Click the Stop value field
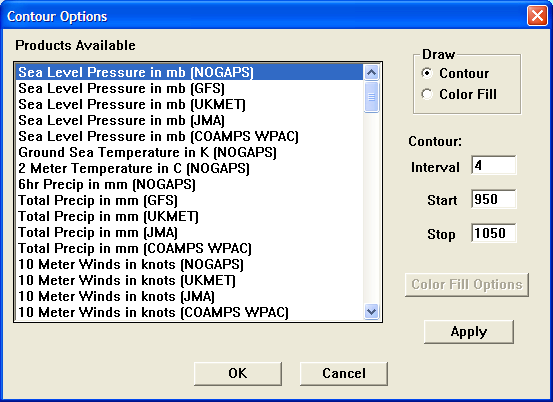This screenshot has width=553, height=402. click(493, 233)
